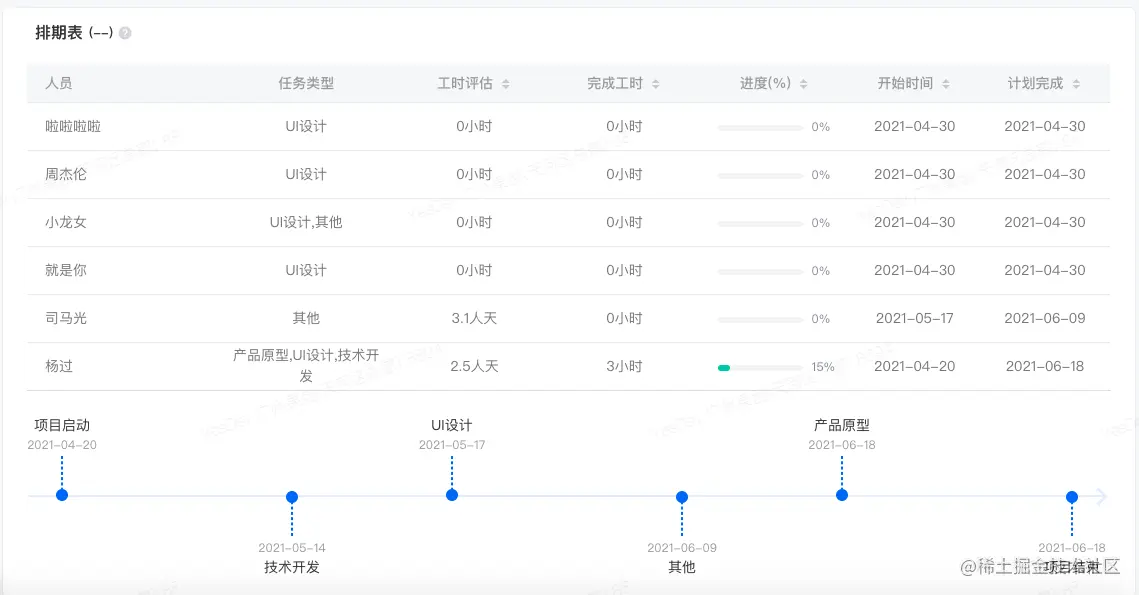Viewport: 1139px width, 595px height.
Task: Click the 3.1人天 estimate for 司马光
Action: [x=474, y=318]
